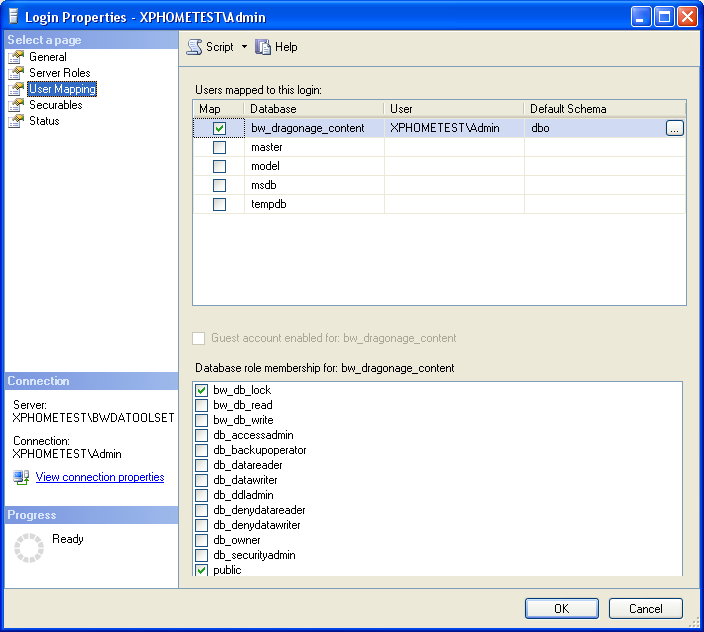704x632 pixels.
Task: Check the db_owner role membership
Action: [x=202, y=540]
